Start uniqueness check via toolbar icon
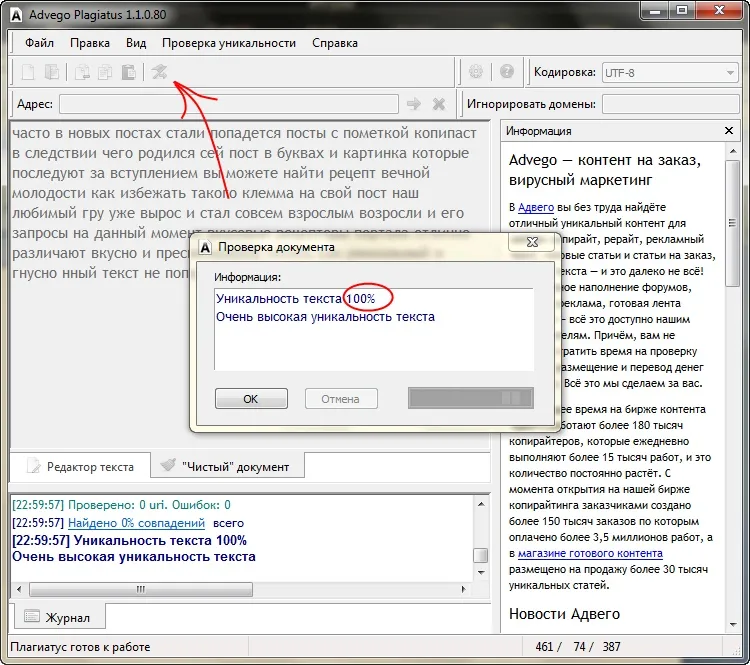 160,72
